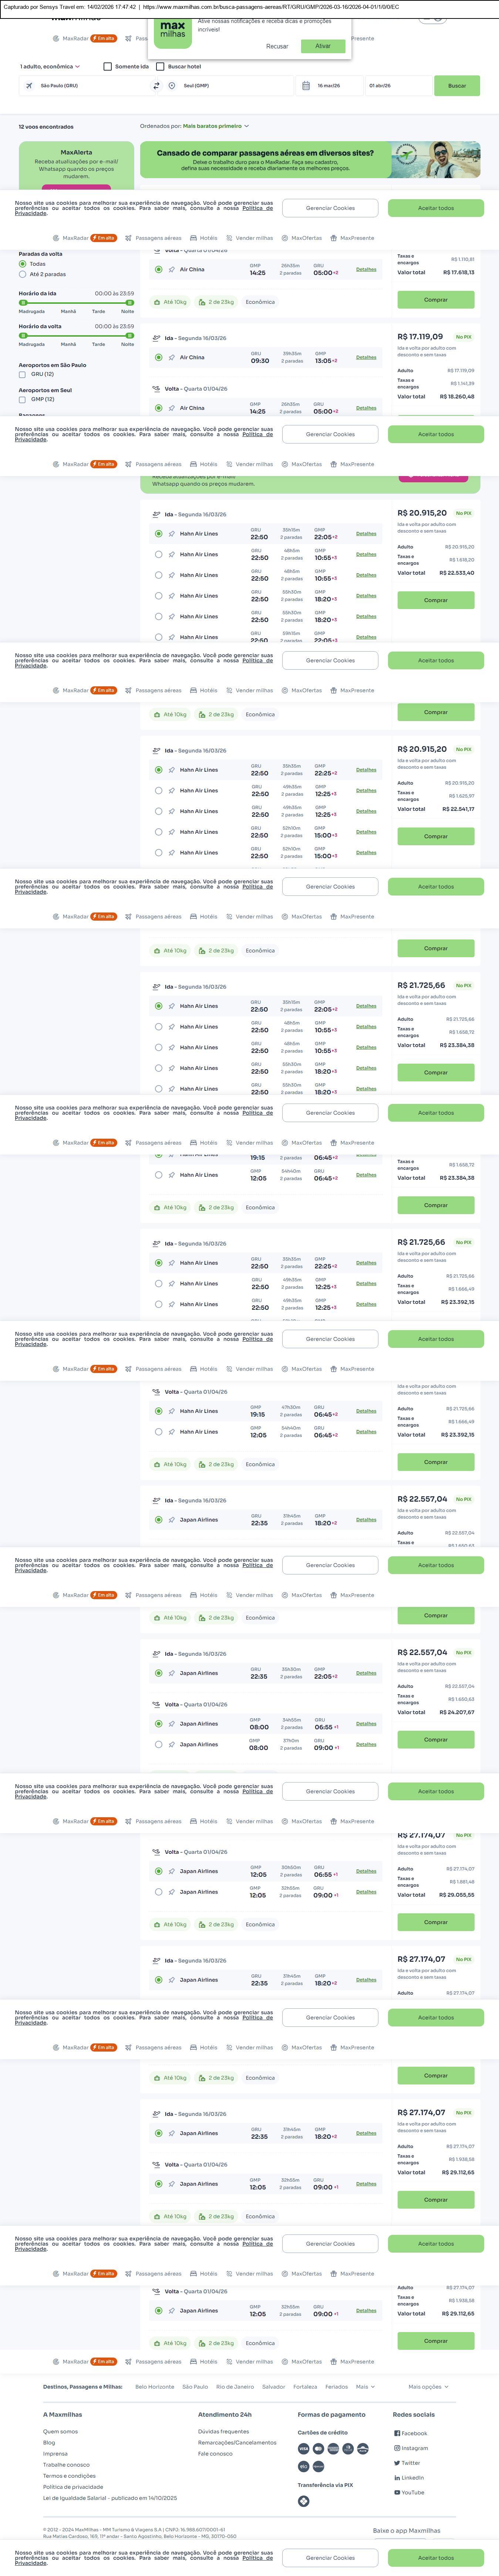The height and width of the screenshot is (2576, 499).
Task: Open 'Quem somos' footer link
Action: coord(60,2431)
